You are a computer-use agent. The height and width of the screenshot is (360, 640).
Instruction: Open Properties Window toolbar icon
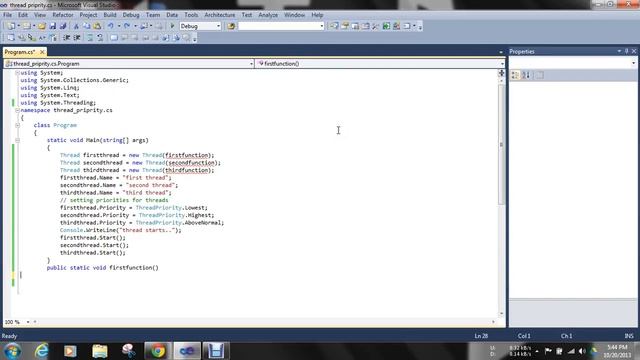click(344, 26)
